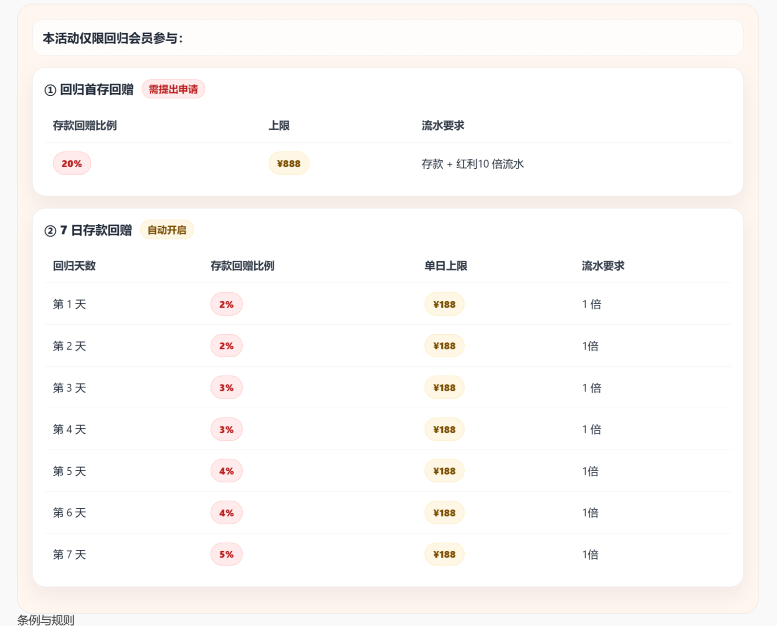Click the 2% pill in 第 2 天 row
This screenshot has height=626, width=777.
tap(226, 346)
